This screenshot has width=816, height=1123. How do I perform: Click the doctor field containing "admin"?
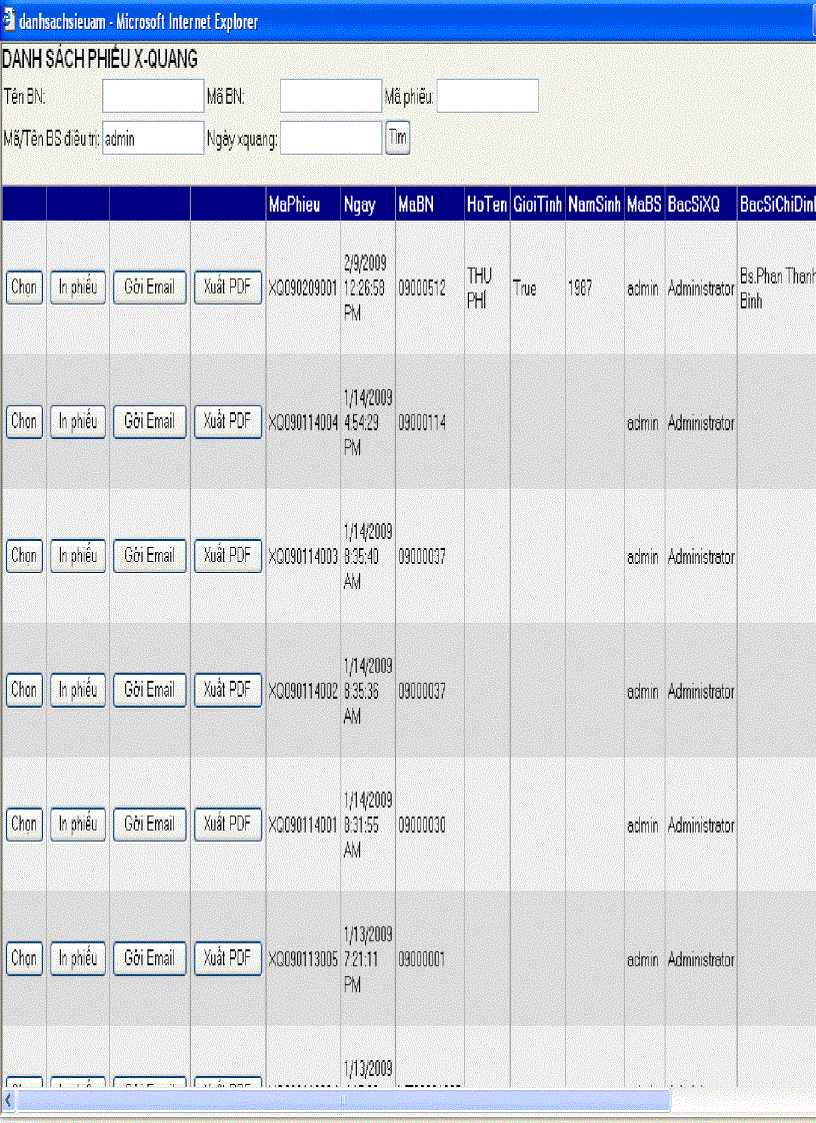[x=153, y=139]
